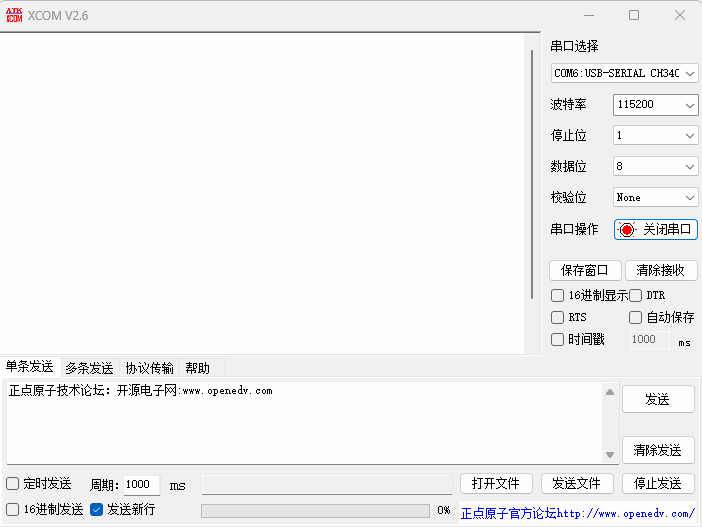This screenshot has height=527, width=702.
Task: Click the 发送 send button
Action: click(x=658, y=399)
